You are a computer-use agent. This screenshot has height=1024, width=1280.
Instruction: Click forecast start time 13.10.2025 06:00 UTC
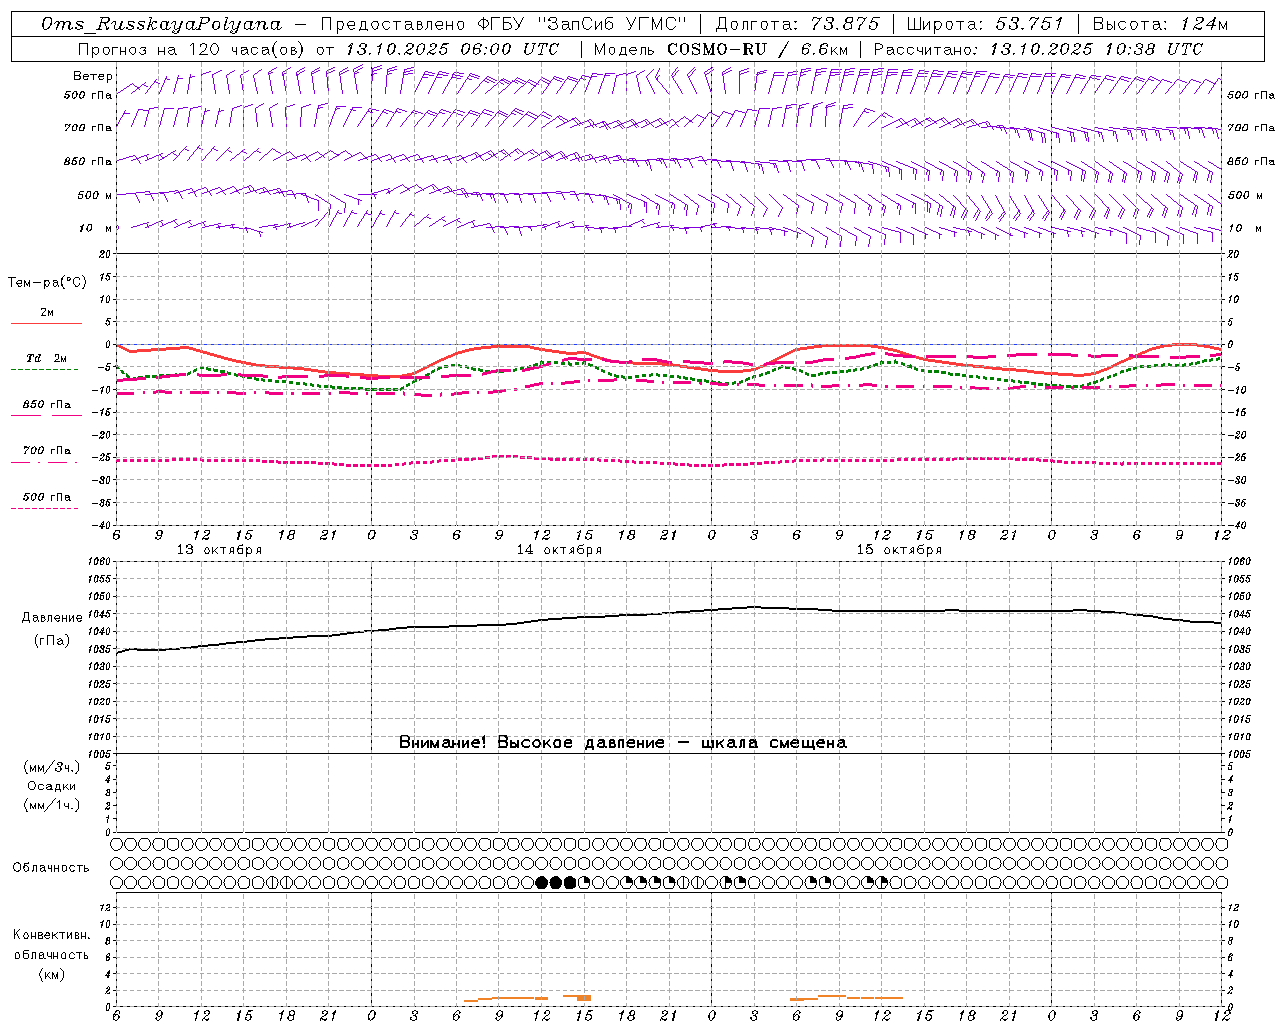[452, 49]
